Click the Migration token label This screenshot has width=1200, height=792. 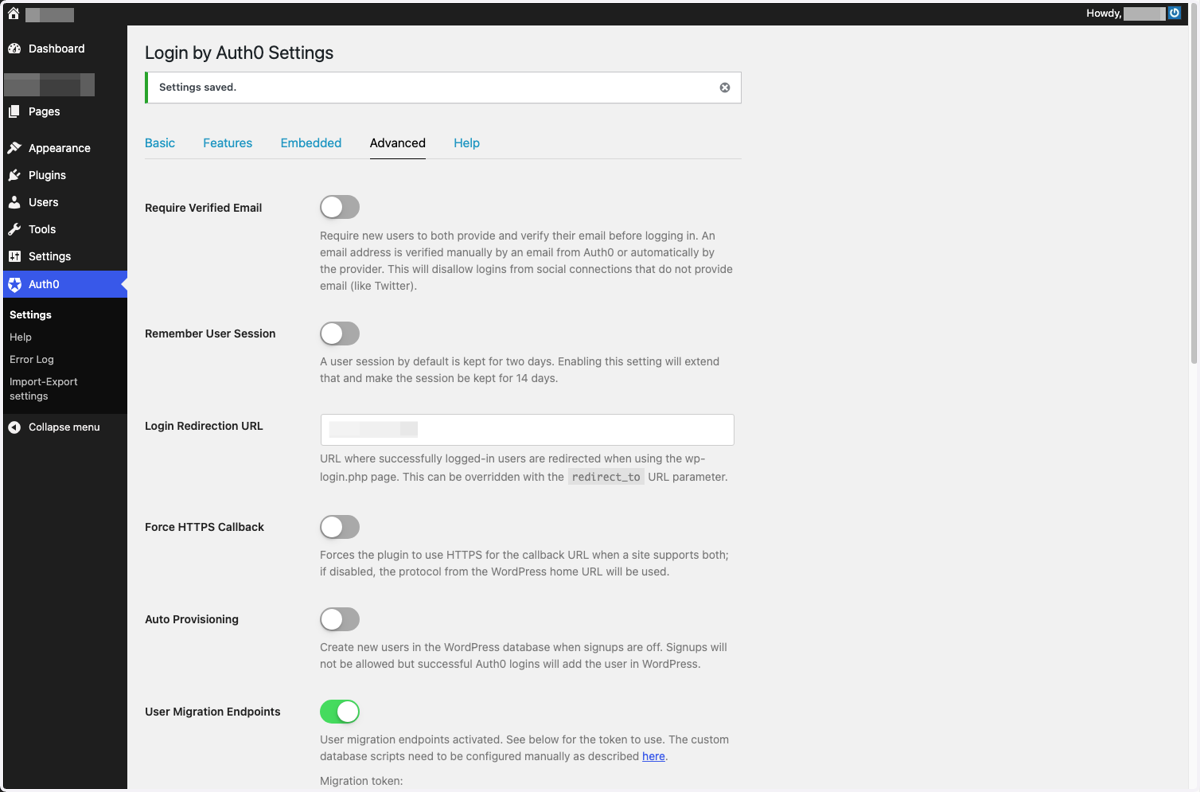[361, 780]
